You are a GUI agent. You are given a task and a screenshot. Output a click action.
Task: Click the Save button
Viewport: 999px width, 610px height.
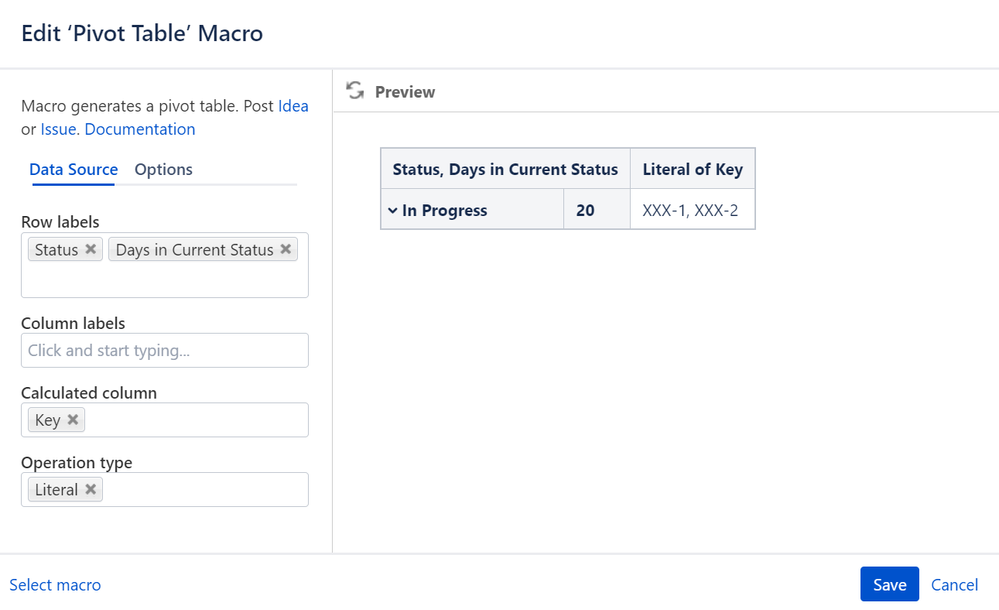tap(889, 585)
